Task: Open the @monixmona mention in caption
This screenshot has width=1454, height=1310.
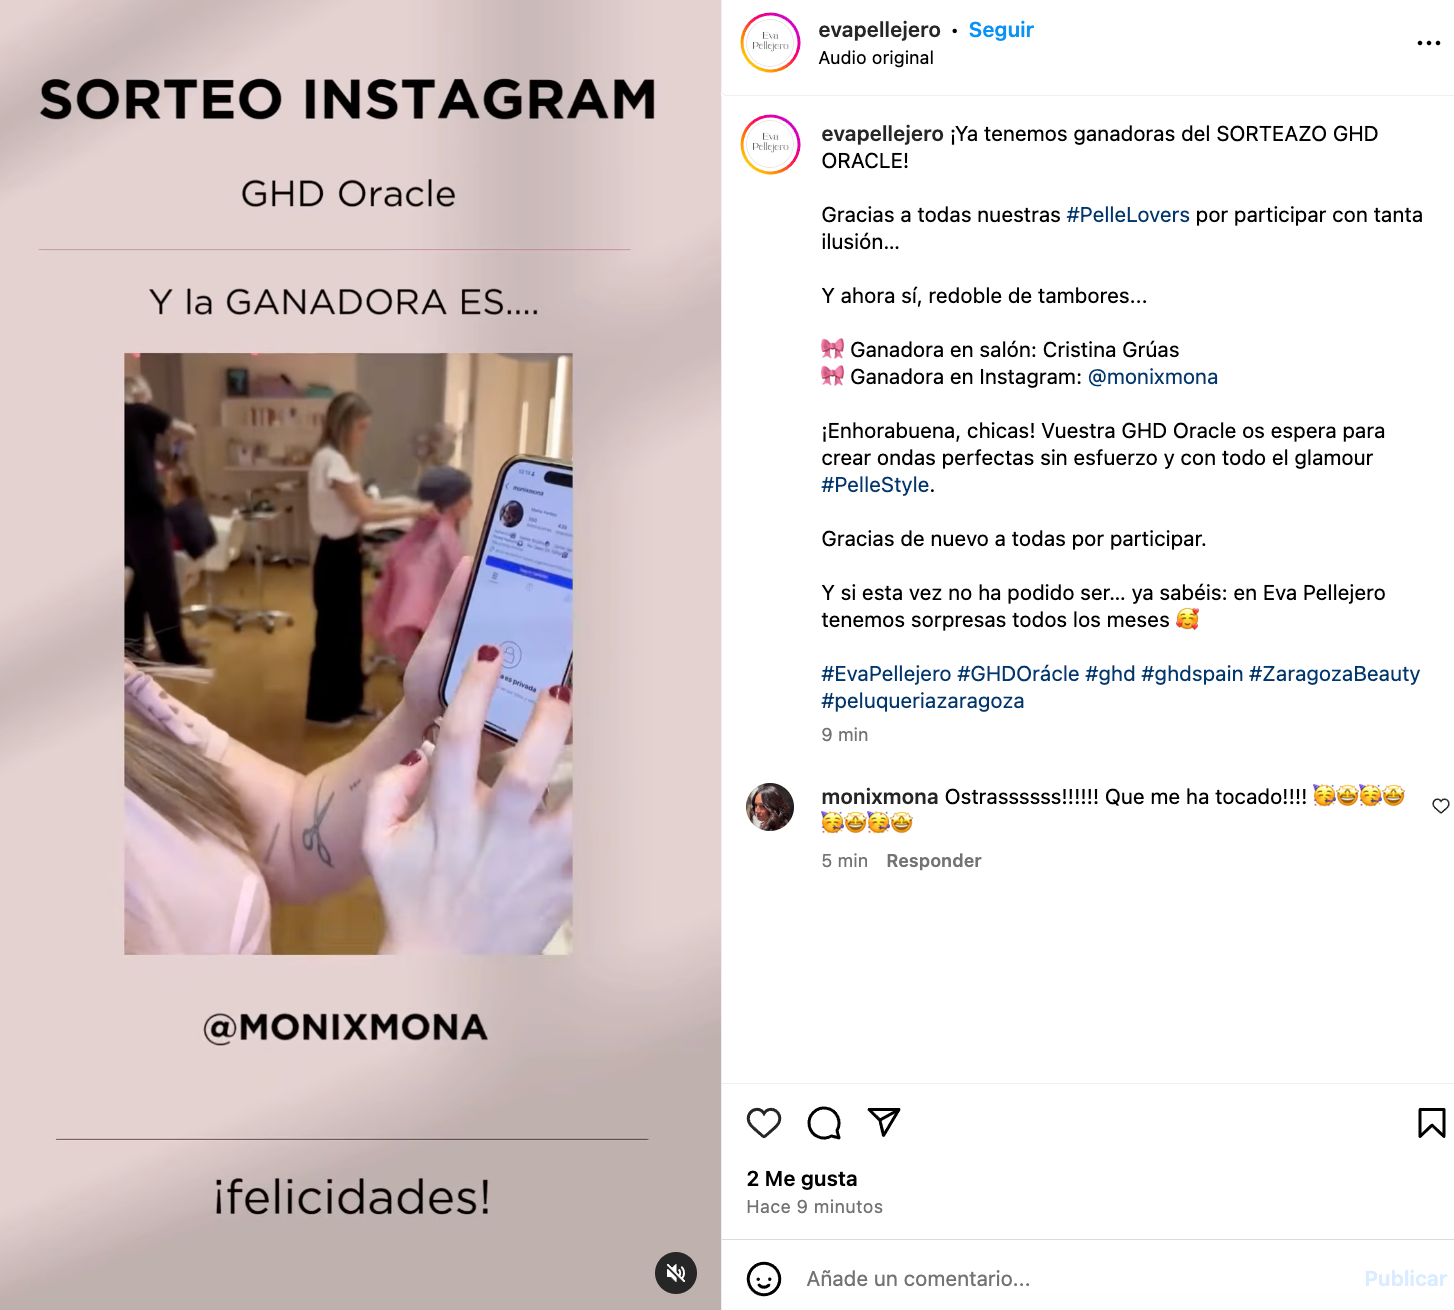Action: coord(1153,377)
